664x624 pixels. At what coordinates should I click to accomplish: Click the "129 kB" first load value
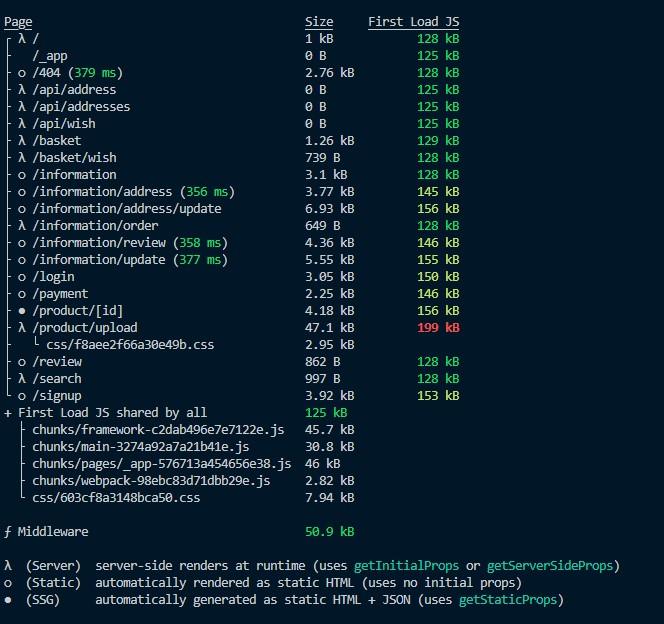(x=438, y=141)
